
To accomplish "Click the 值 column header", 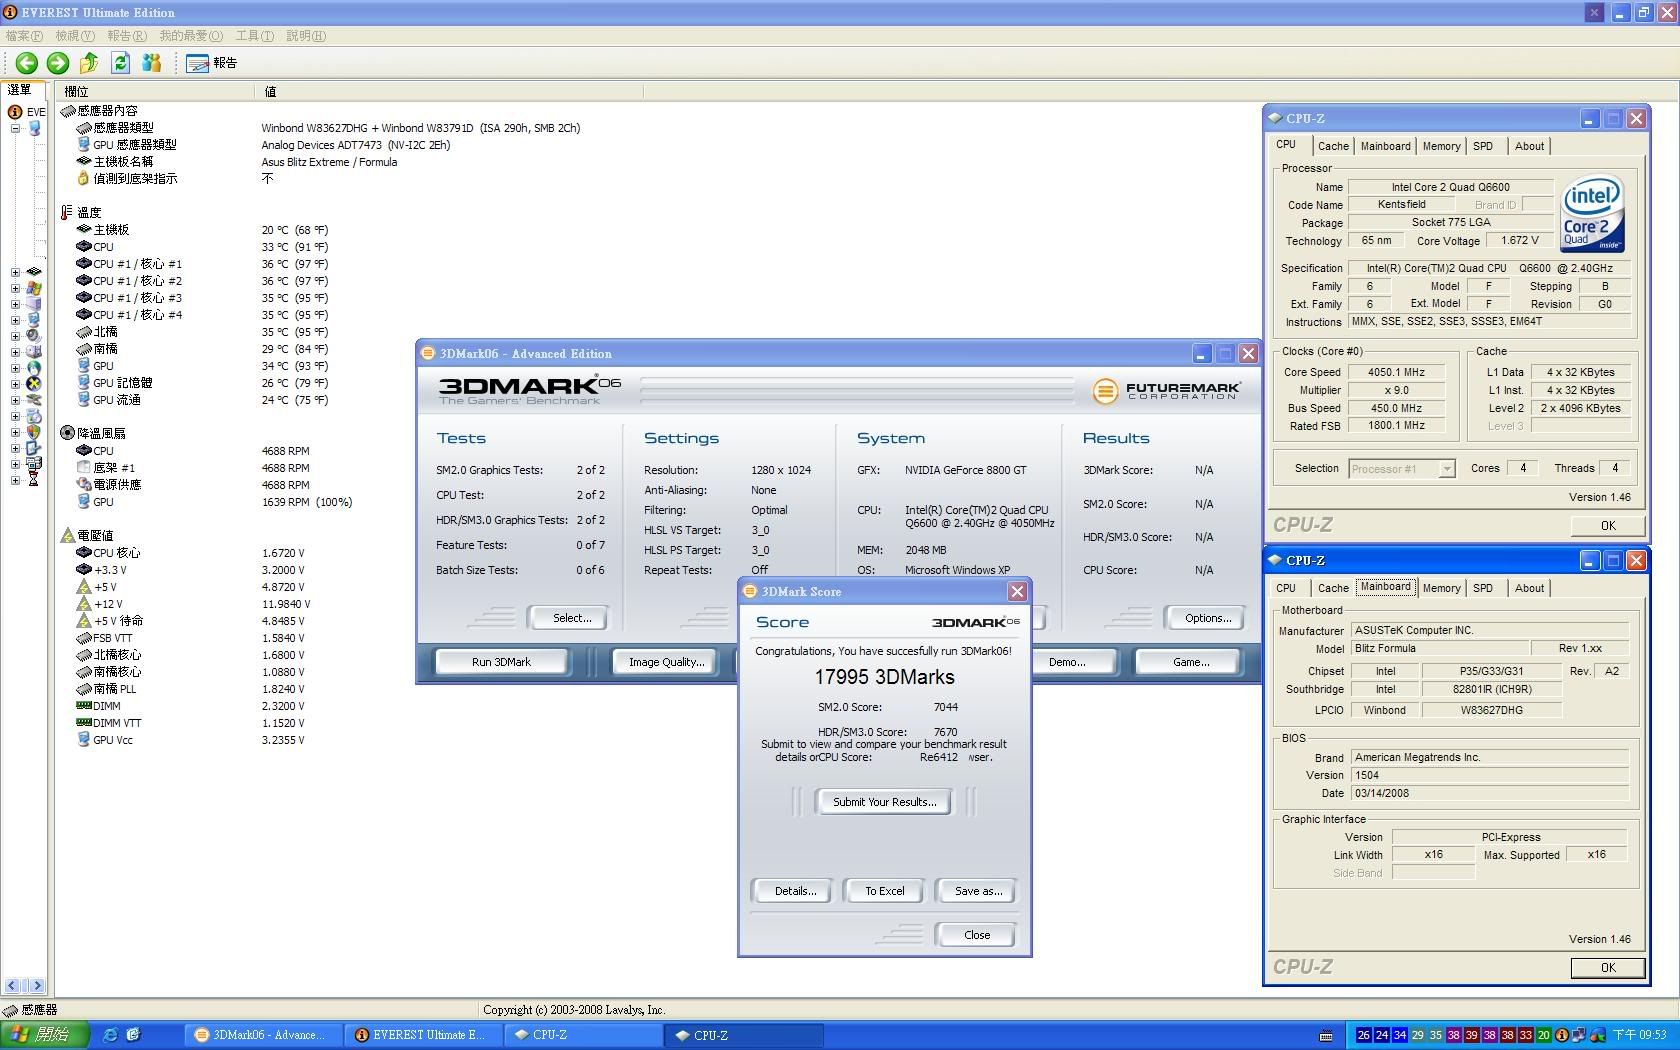I will pos(448,91).
